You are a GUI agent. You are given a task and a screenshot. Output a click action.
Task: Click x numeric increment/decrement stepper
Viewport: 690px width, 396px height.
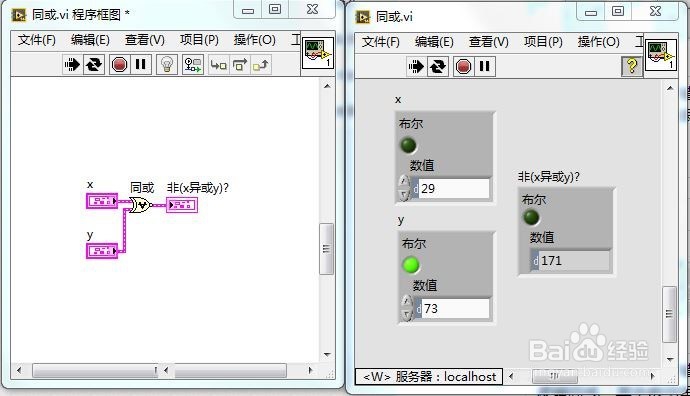click(404, 188)
